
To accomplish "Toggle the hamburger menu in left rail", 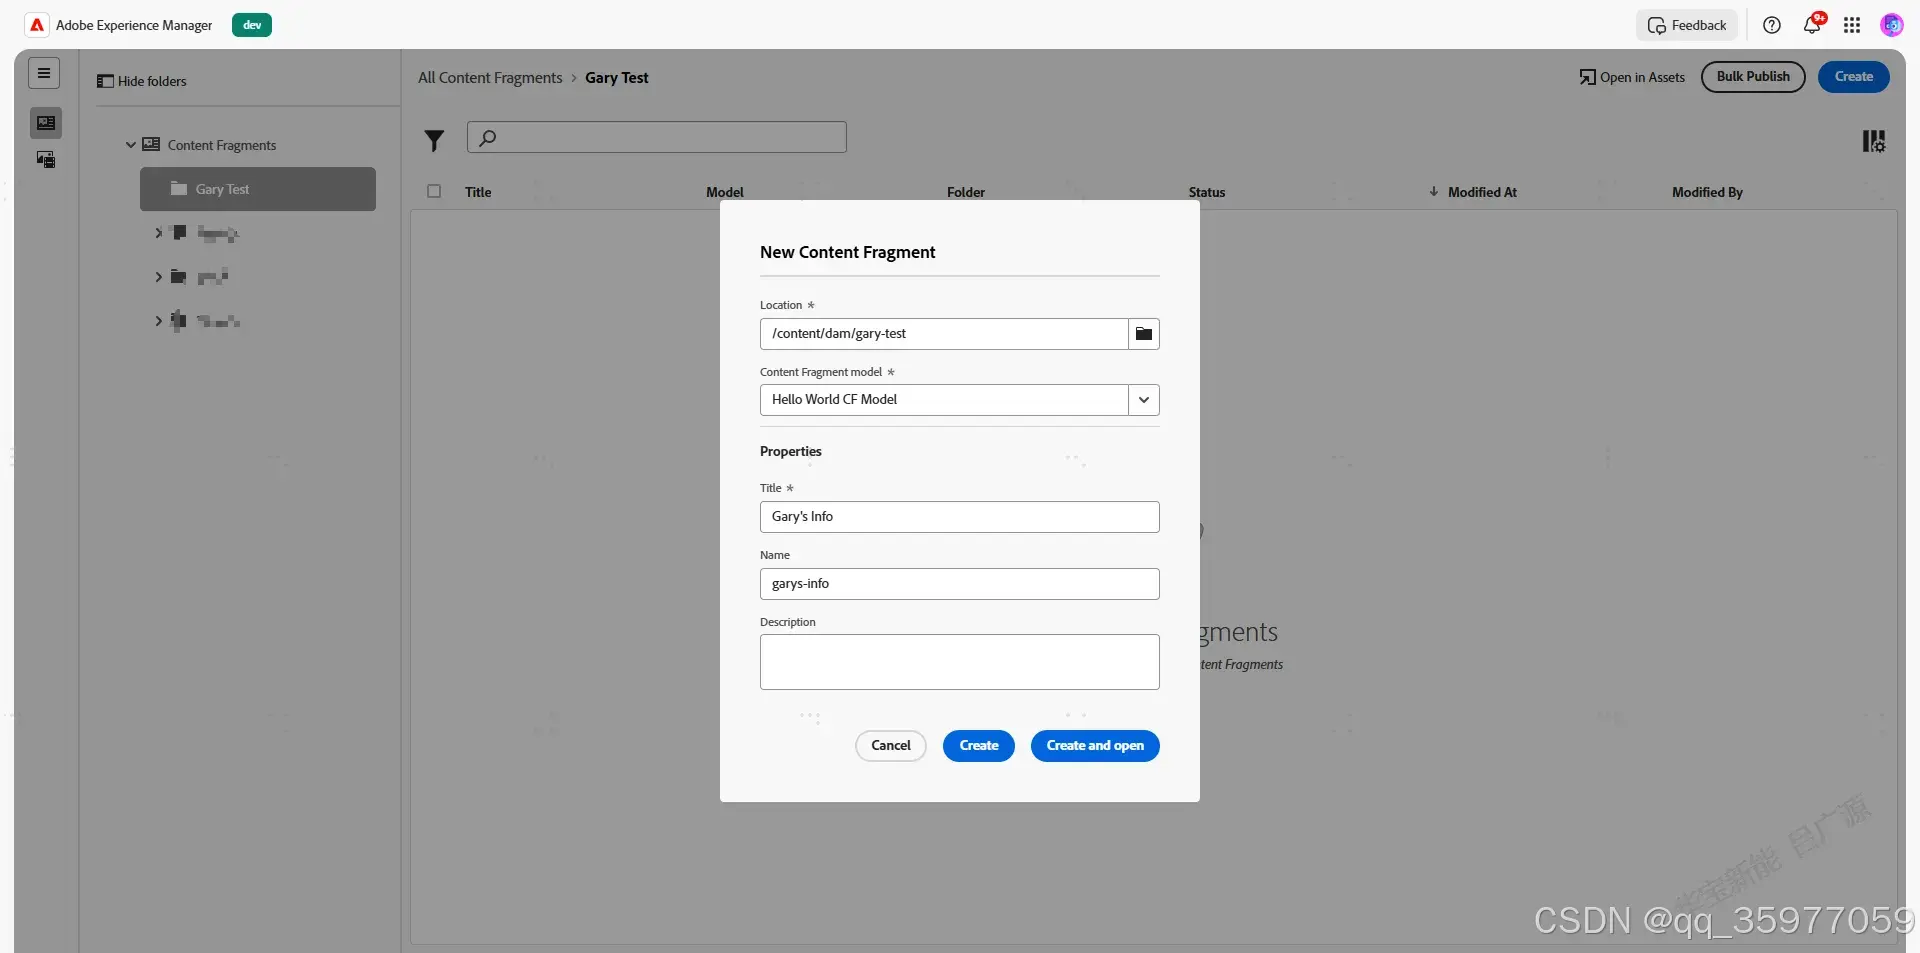I will 44,73.
